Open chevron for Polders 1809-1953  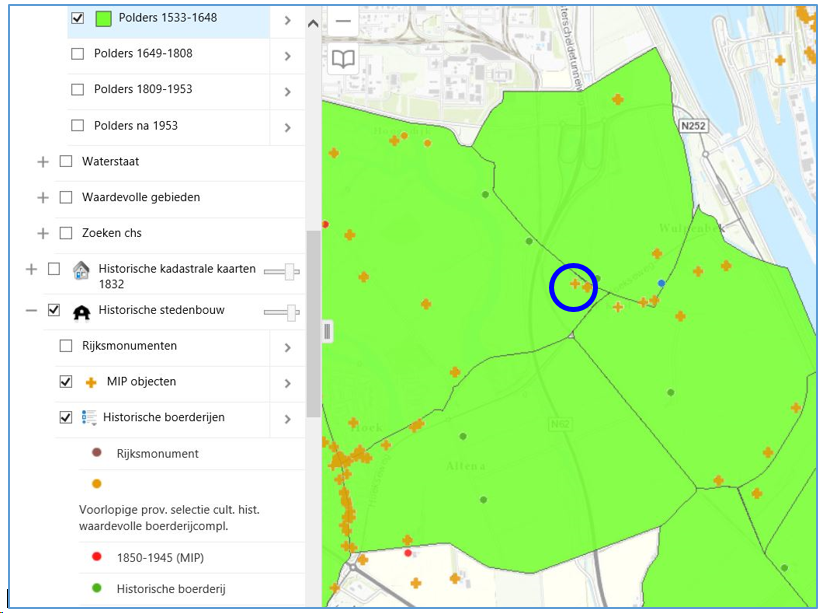click(x=287, y=92)
